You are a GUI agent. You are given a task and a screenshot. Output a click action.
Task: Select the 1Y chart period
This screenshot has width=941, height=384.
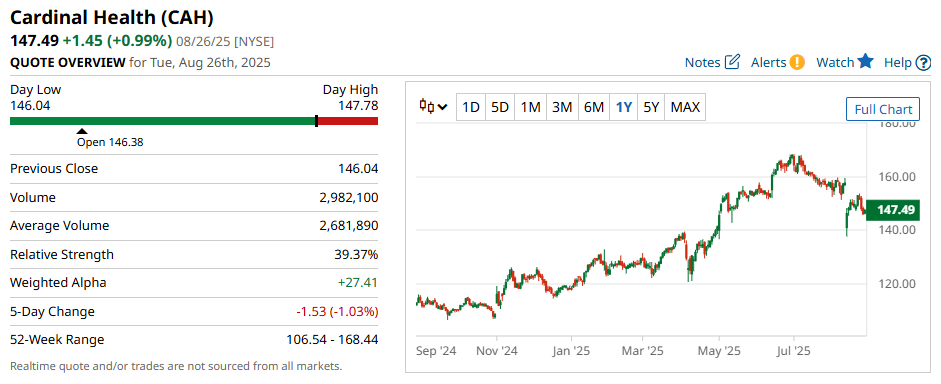(x=624, y=107)
